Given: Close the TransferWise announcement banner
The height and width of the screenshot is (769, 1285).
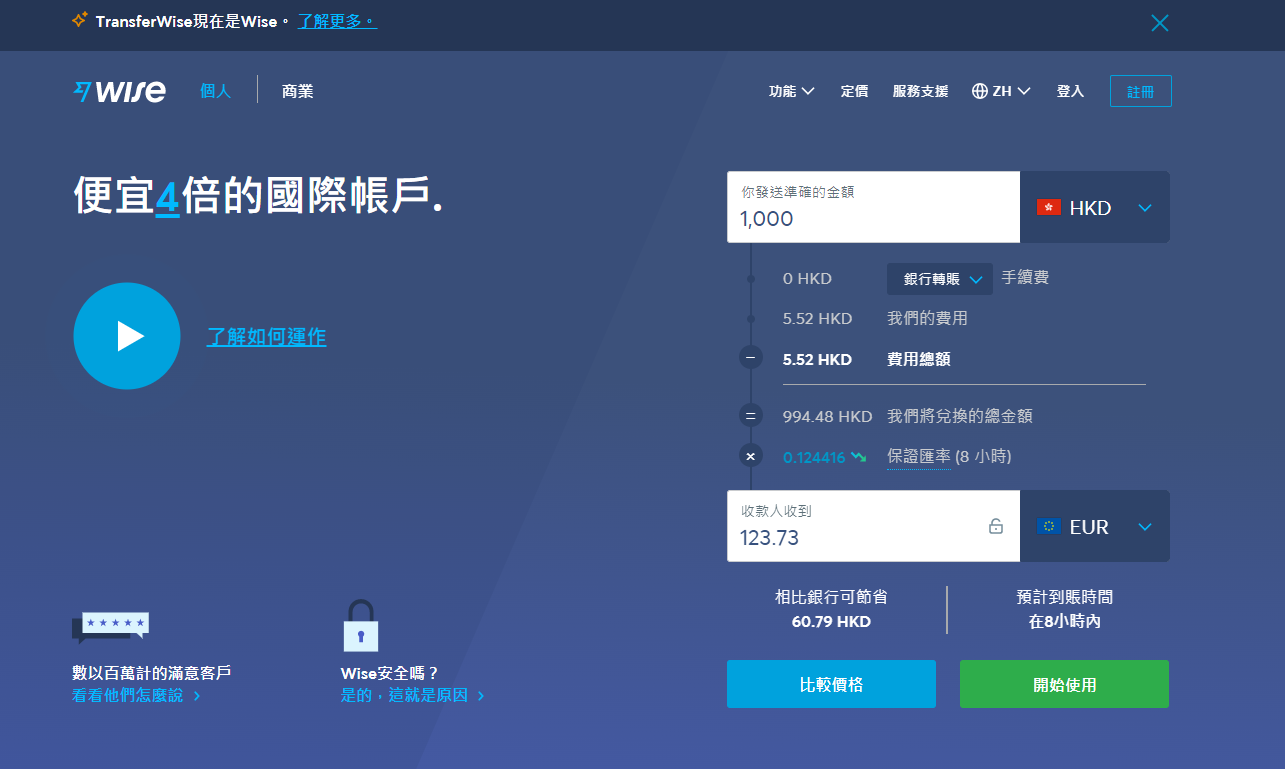Looking at the screenshot, I should [1159, 23].
